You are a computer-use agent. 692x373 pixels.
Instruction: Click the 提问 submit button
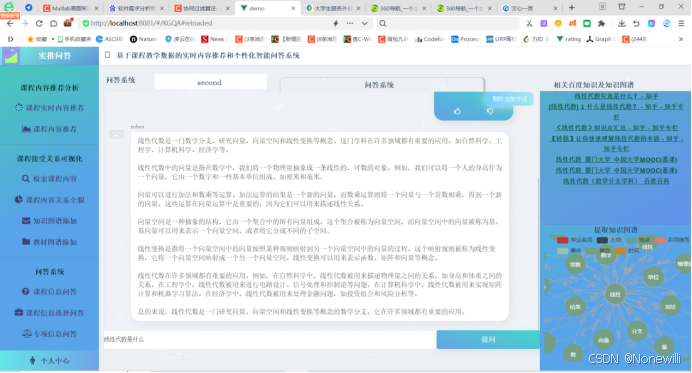click(488, 339)
